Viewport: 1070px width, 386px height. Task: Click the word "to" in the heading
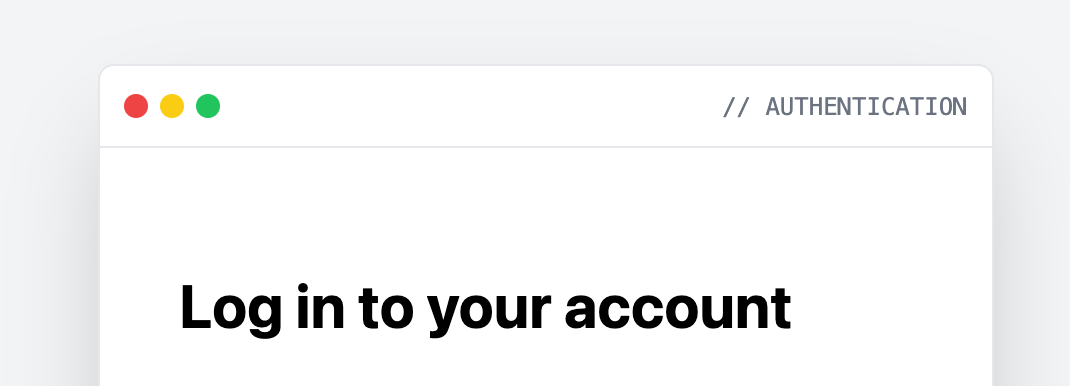[386, 308]
